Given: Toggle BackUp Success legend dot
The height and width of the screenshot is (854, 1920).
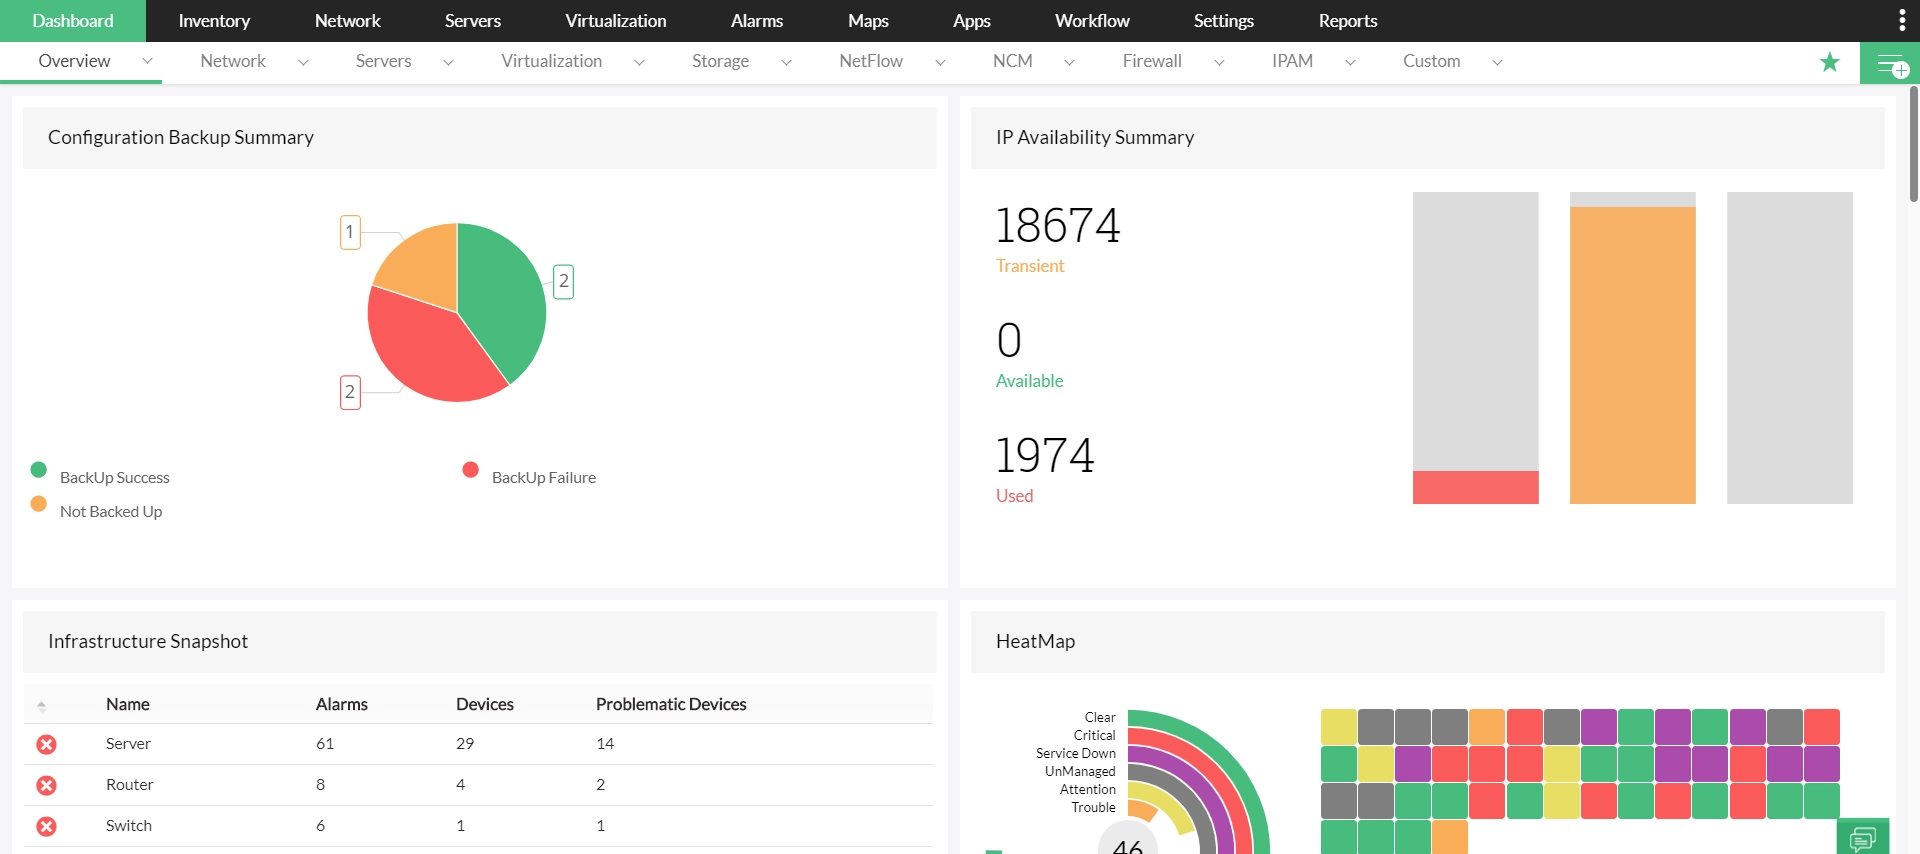Looking at the screenshot, I should pyautogui.click(x=39, y=469).
